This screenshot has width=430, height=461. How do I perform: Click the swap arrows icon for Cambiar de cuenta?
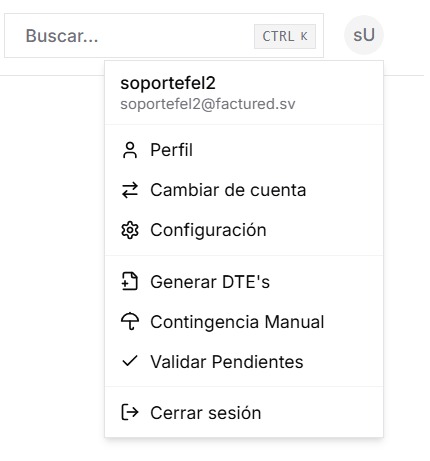(130, 190)
